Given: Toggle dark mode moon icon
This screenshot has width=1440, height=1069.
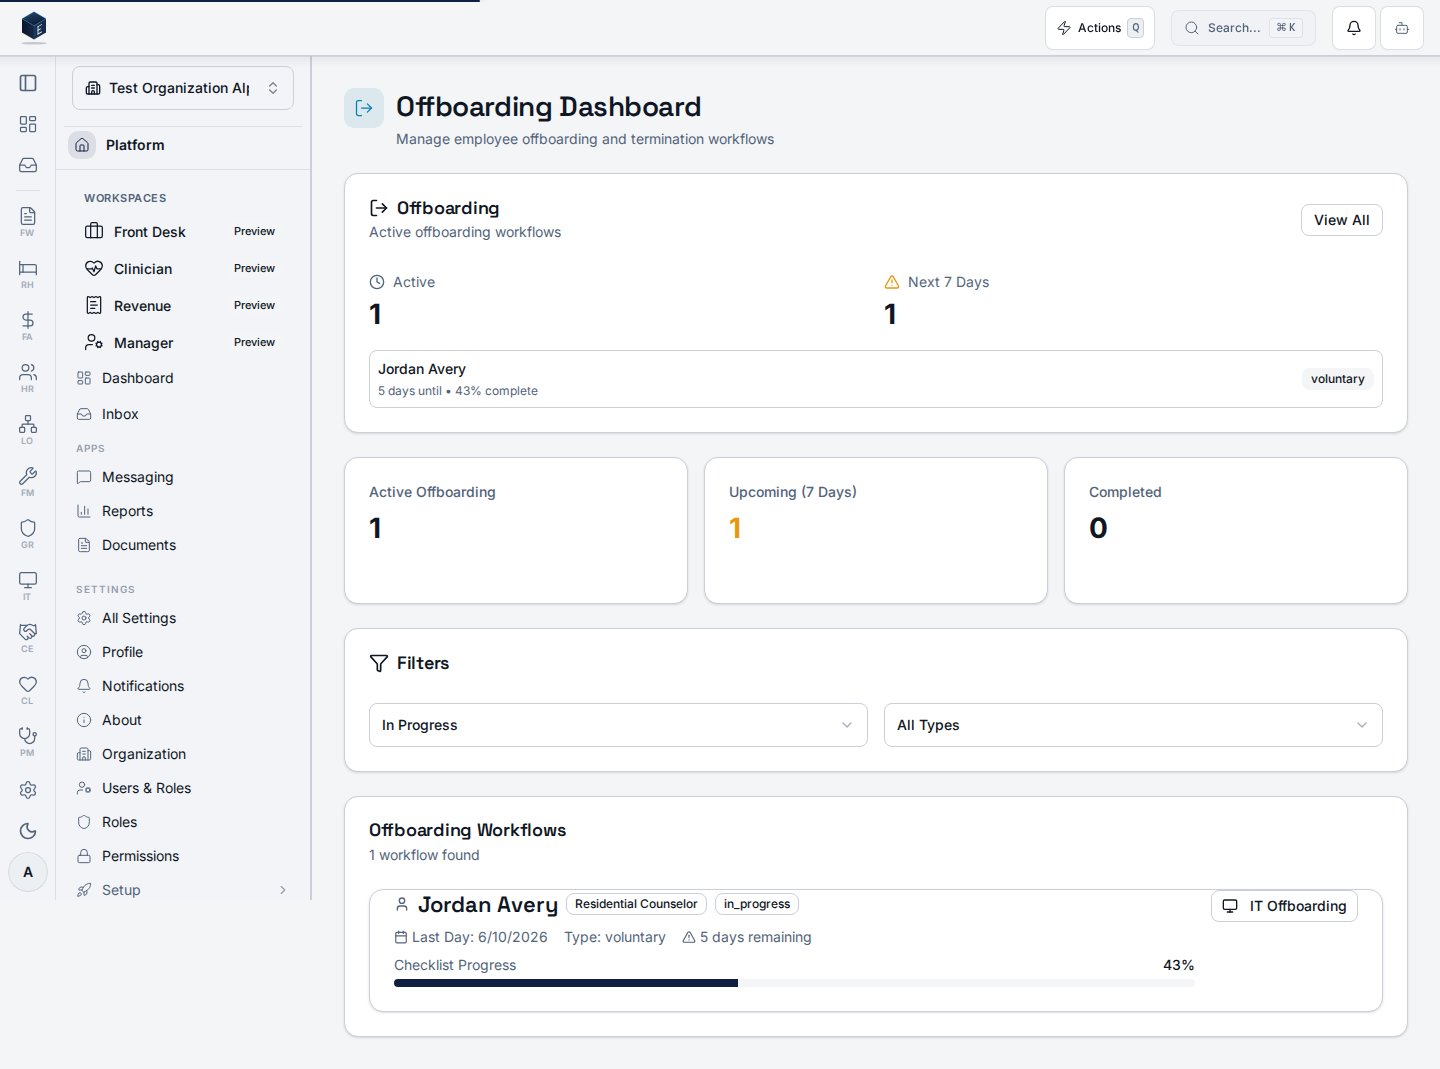Looking at the screenshot, I should 28,831.
